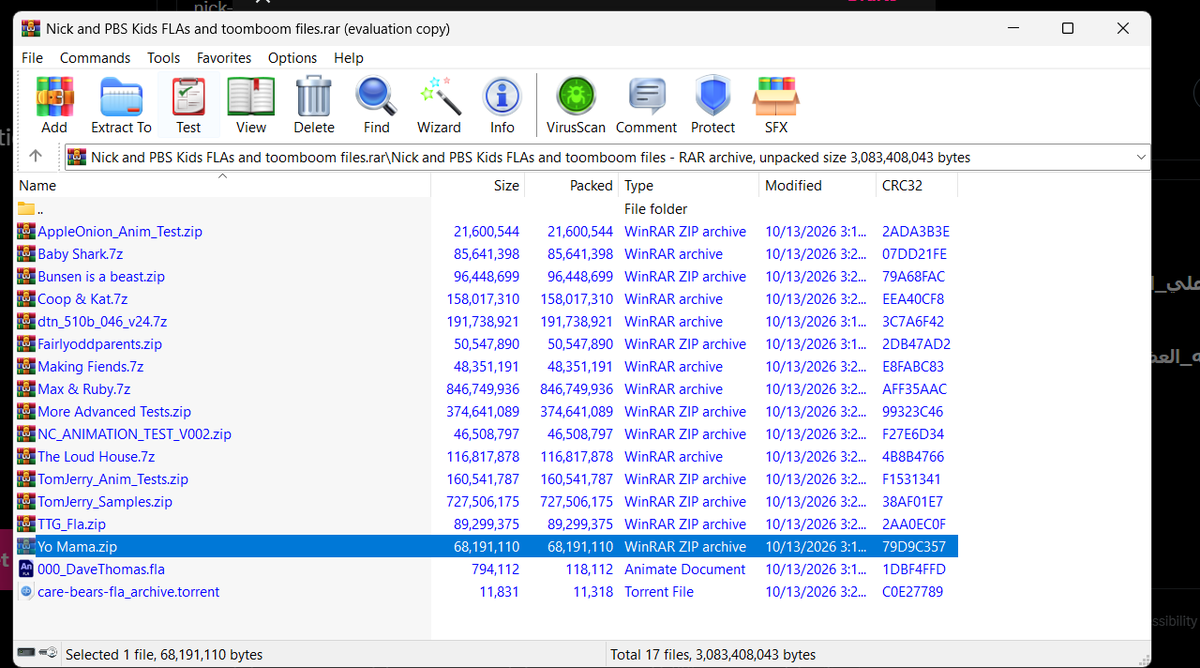The width and height of the screenshot is (1200, 668).
Task: Select the Baby Shark.7z file
Action: pos(487,254)
